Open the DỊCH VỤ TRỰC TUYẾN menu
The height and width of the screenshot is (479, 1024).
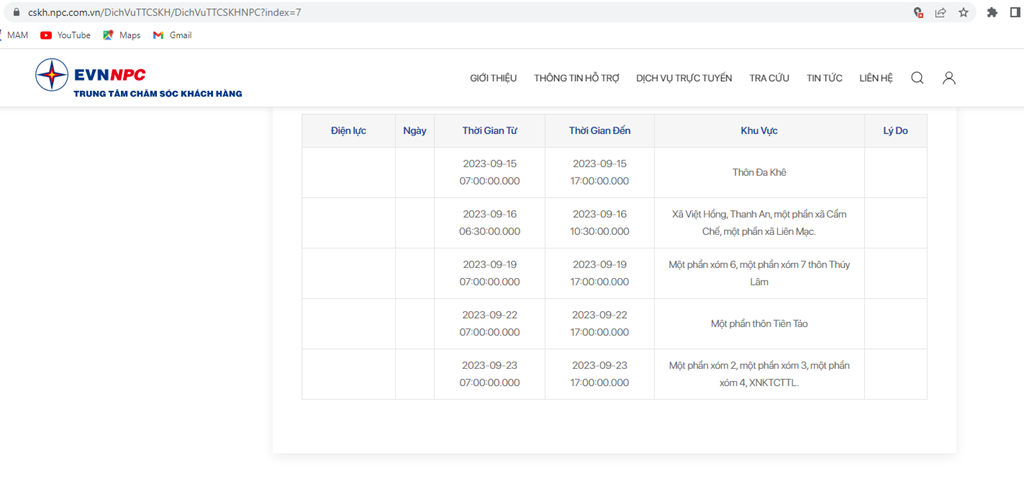(684, 78)
